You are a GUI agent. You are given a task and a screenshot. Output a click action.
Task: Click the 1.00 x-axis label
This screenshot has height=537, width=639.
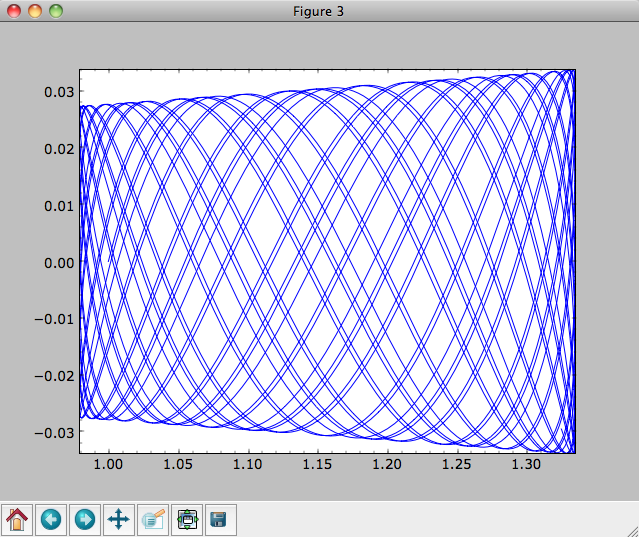click(x=108, y=464)
